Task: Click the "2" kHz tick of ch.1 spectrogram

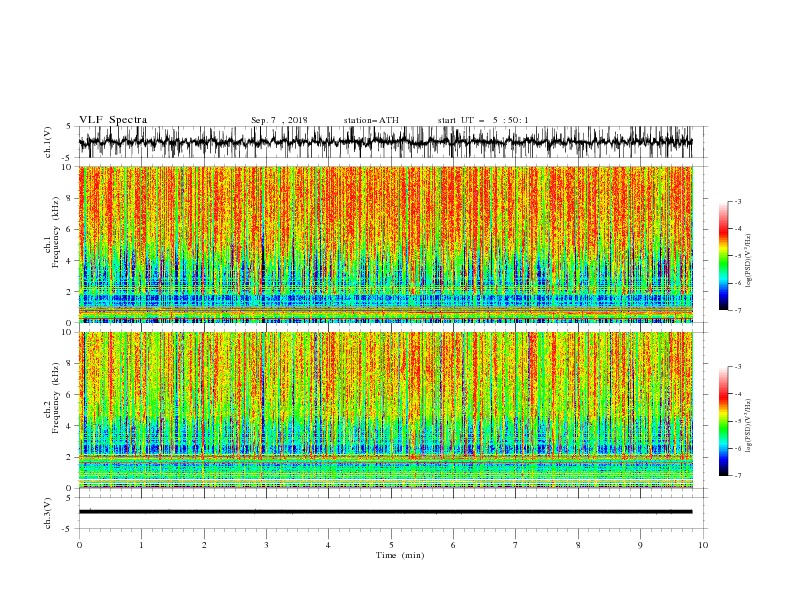Action: pyautogui.click(x=69, y=291)
